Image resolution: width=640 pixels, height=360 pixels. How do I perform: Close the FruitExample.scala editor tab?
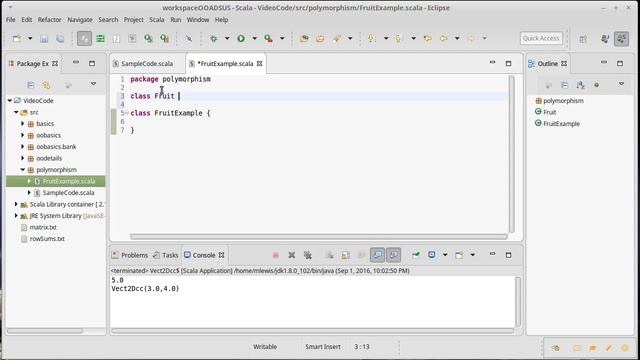[260, 64]
